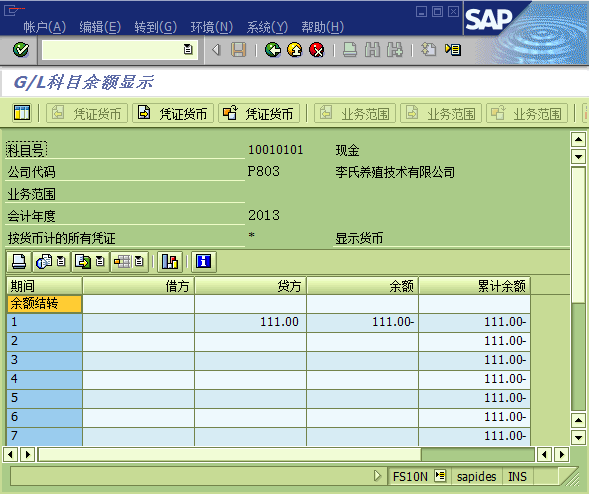Viewport: 589px width, 494px height.
Task: Open the 帐户(A) menu
Action: coord(44,27)
